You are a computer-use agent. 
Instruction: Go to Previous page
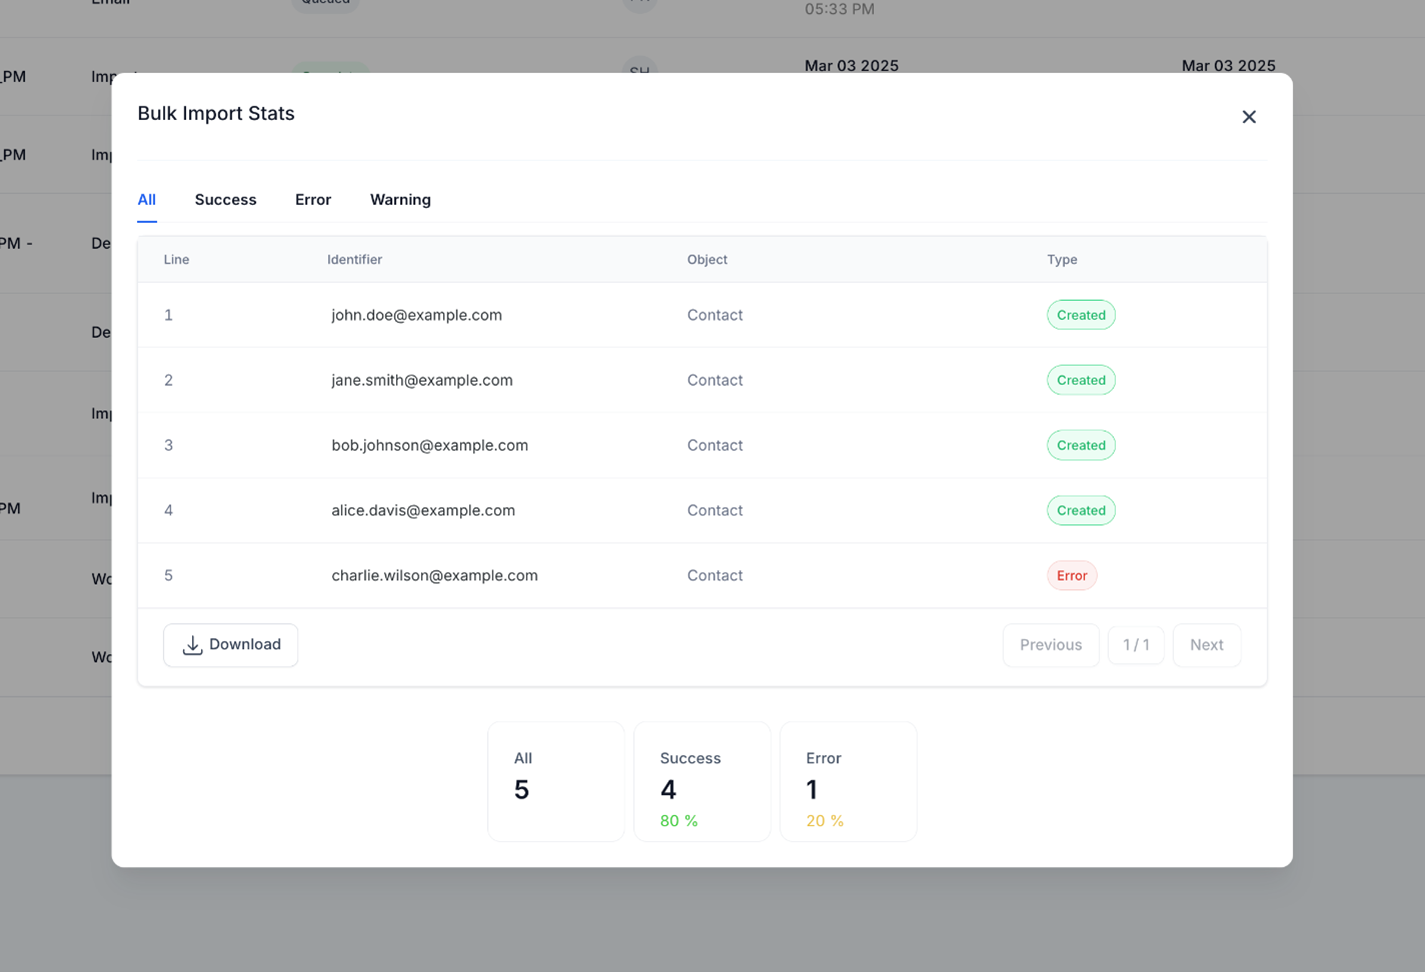pos(1050,645)
